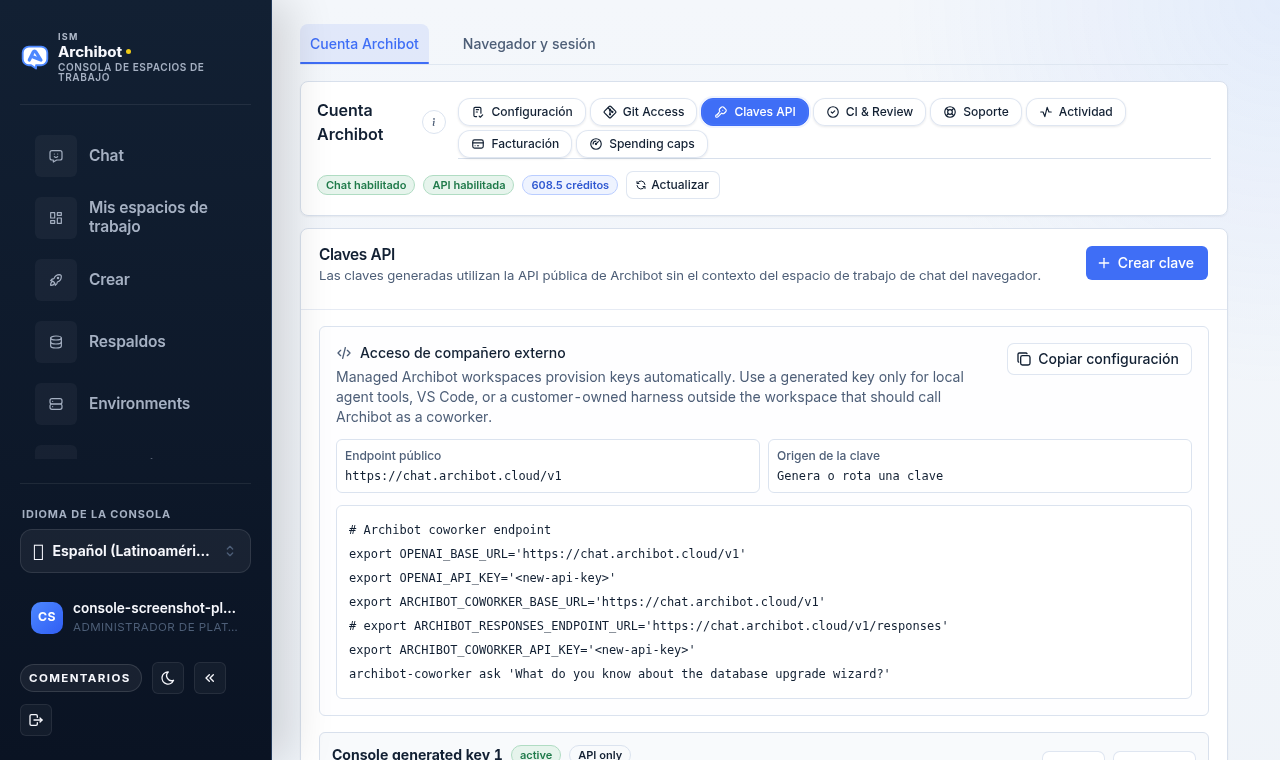
Task: Open the Spending caps section
Action: (x=642, y=144)
